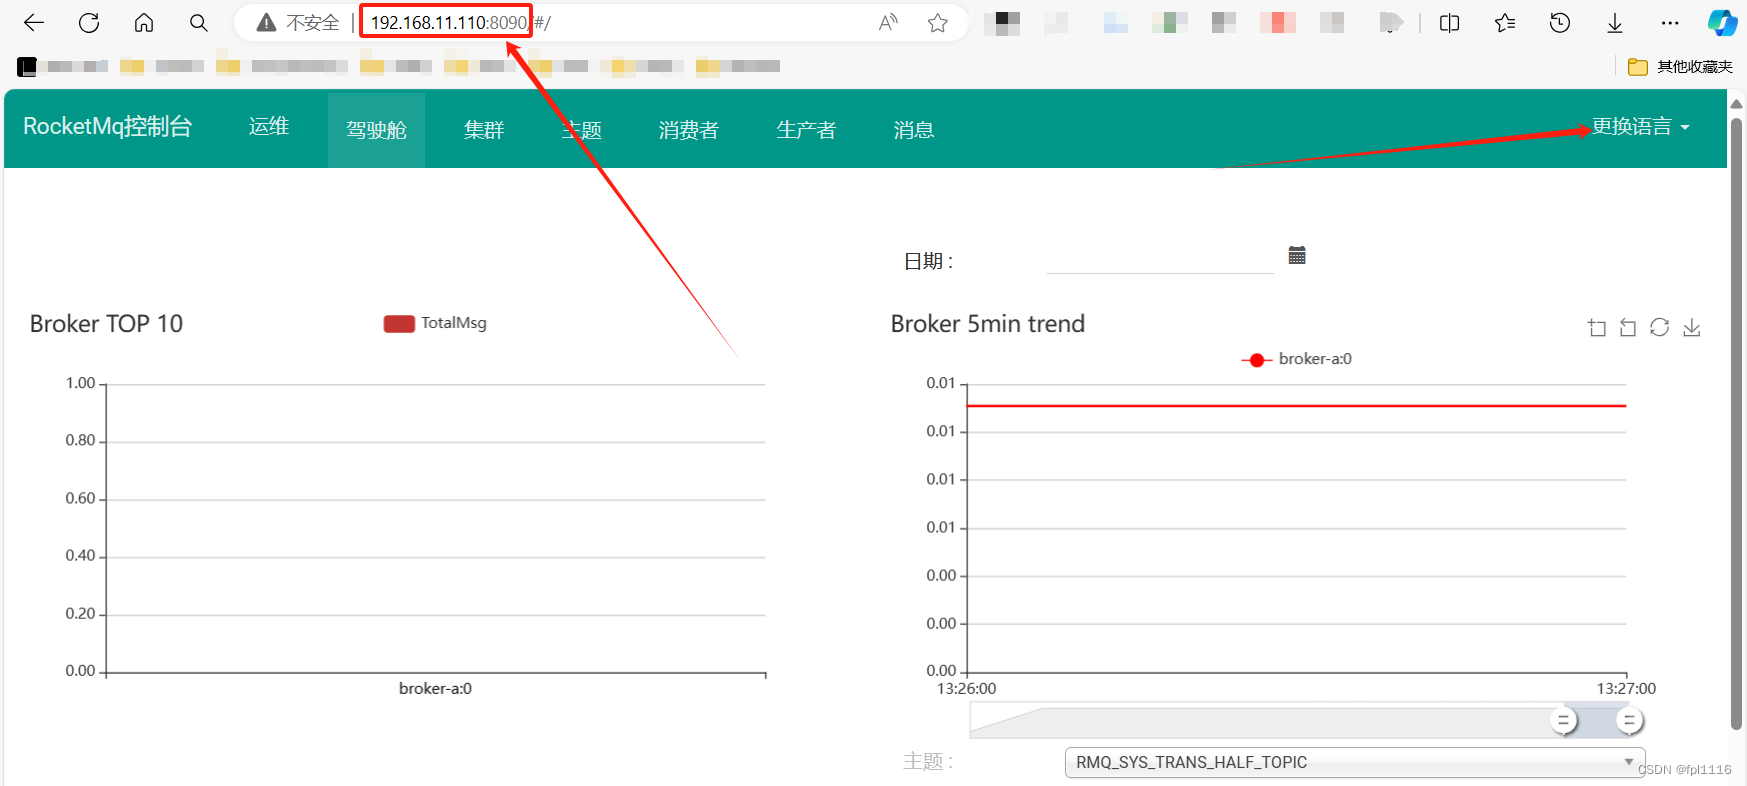
Task: Open the browser home page
Action: (x=144, y=23)
